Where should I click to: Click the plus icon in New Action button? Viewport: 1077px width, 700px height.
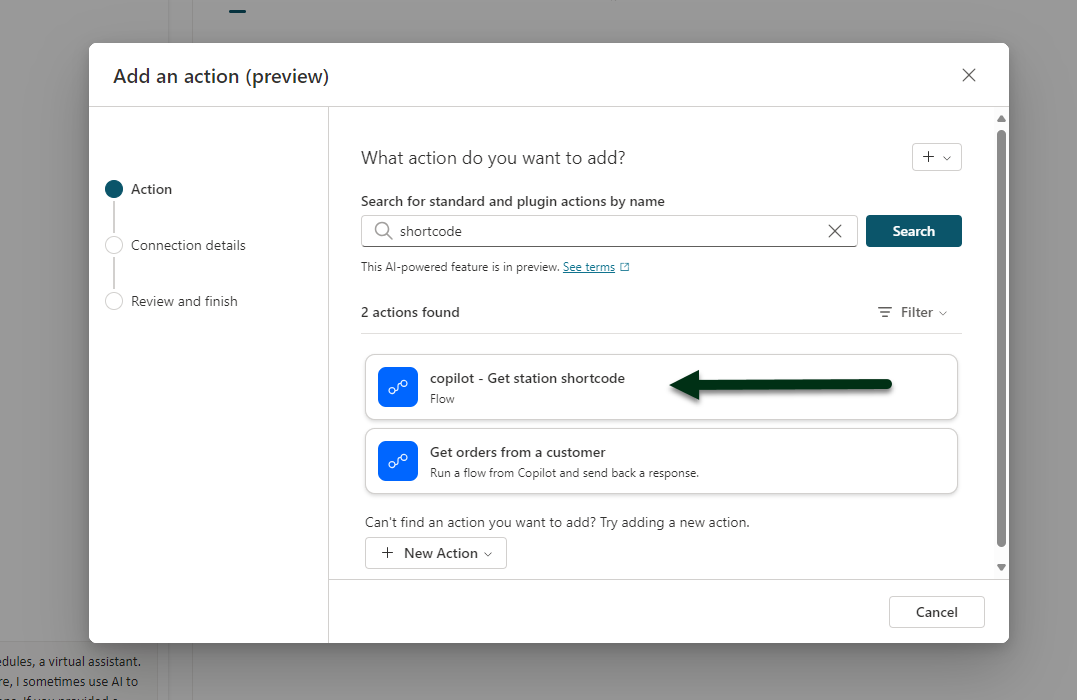click(x=387, y=553)
